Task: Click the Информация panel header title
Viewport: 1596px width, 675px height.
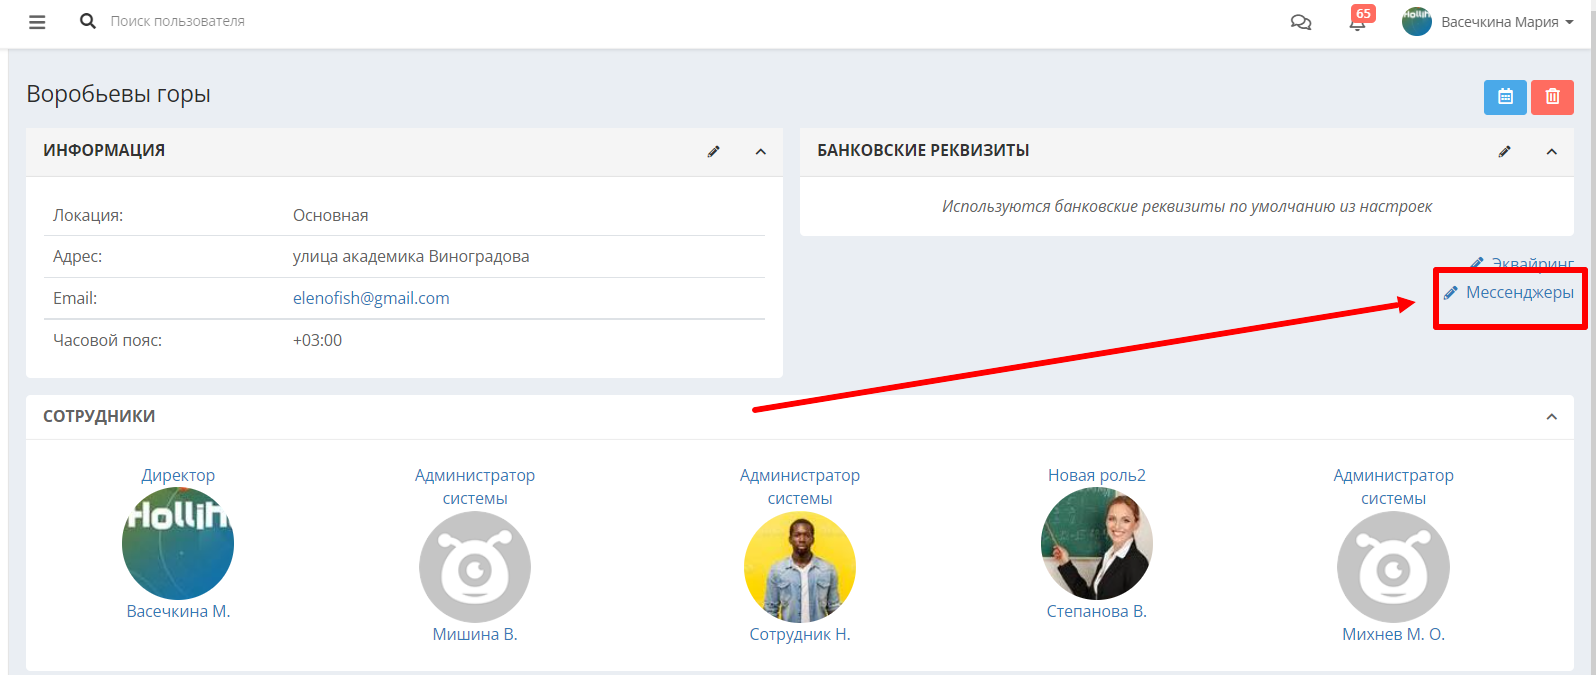Action: (104, 150)
